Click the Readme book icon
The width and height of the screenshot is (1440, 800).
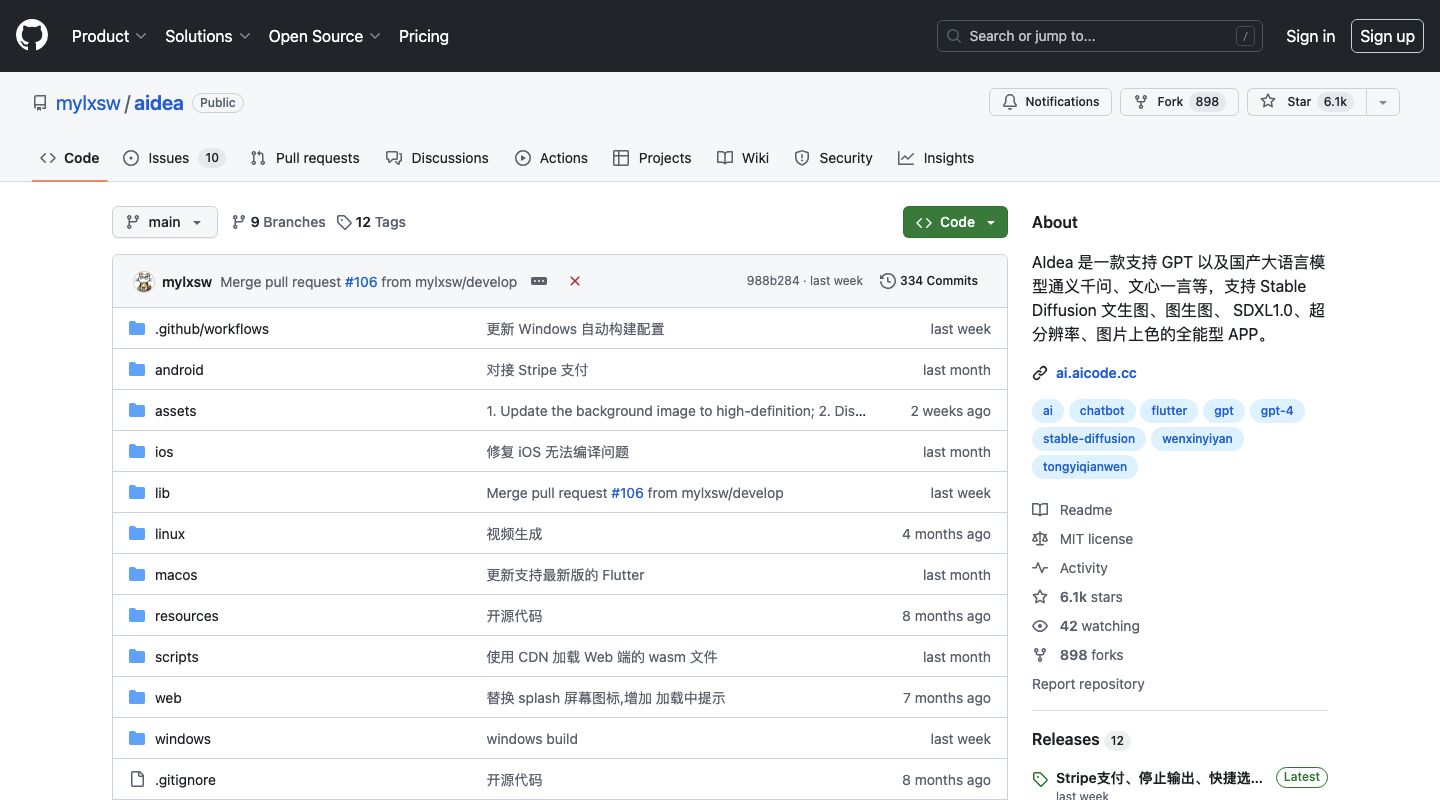pyautogui.click(x=1040, y=510)
